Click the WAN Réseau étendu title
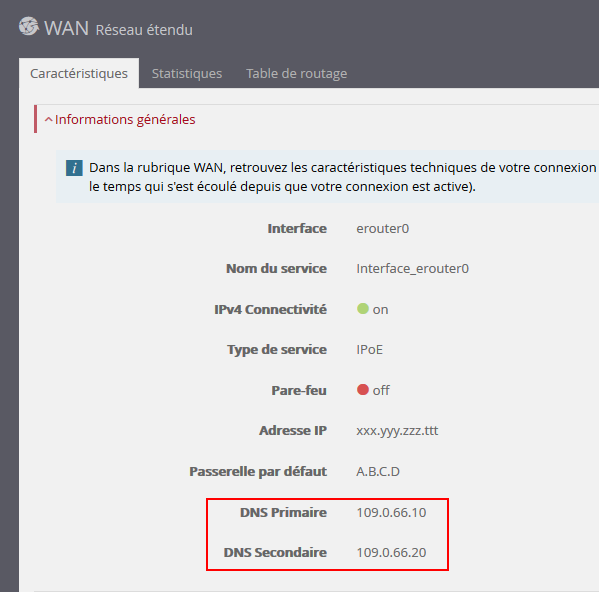Image resolution: width=599 pixels, height=592 pixels. coord(118,29)
